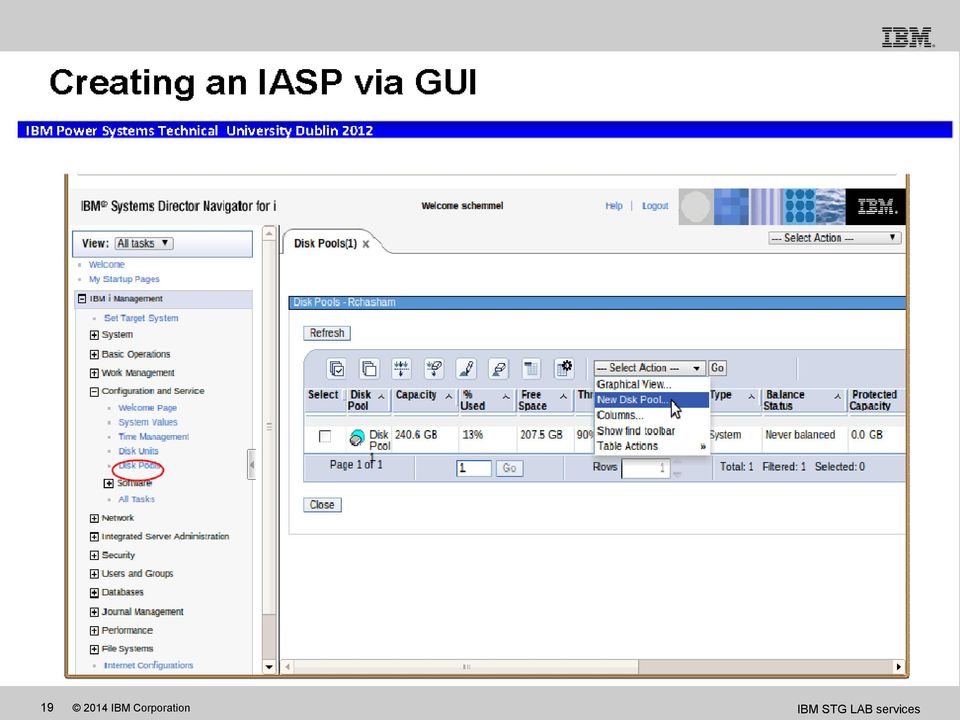Image resolution: width=960 pixels, height=720 pixels.
Task: Click Go next to page number field
Action: 509,468
